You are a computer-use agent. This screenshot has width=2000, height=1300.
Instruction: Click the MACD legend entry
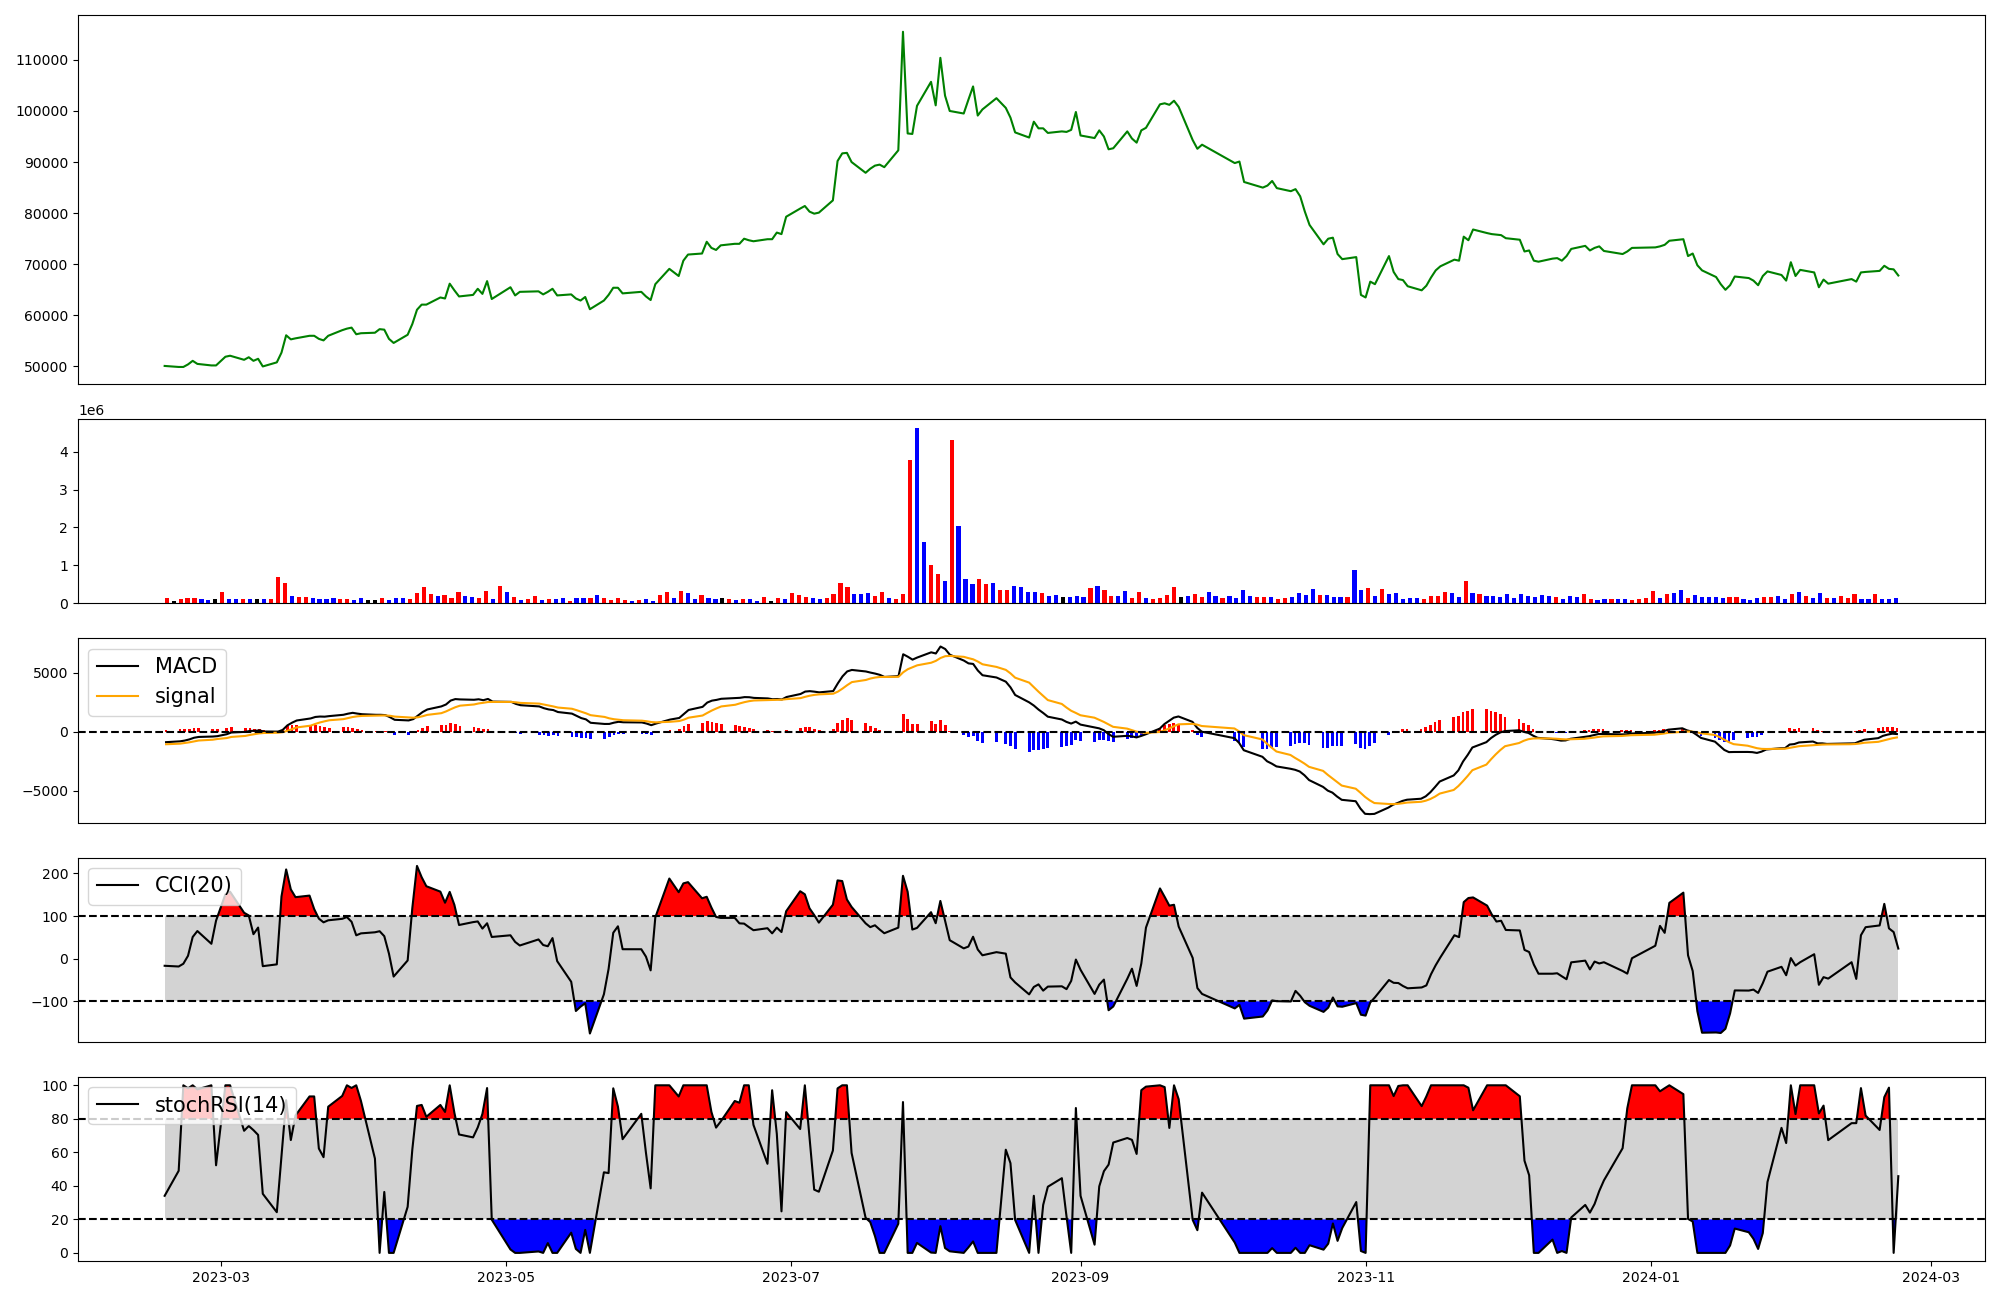[185, 666]
